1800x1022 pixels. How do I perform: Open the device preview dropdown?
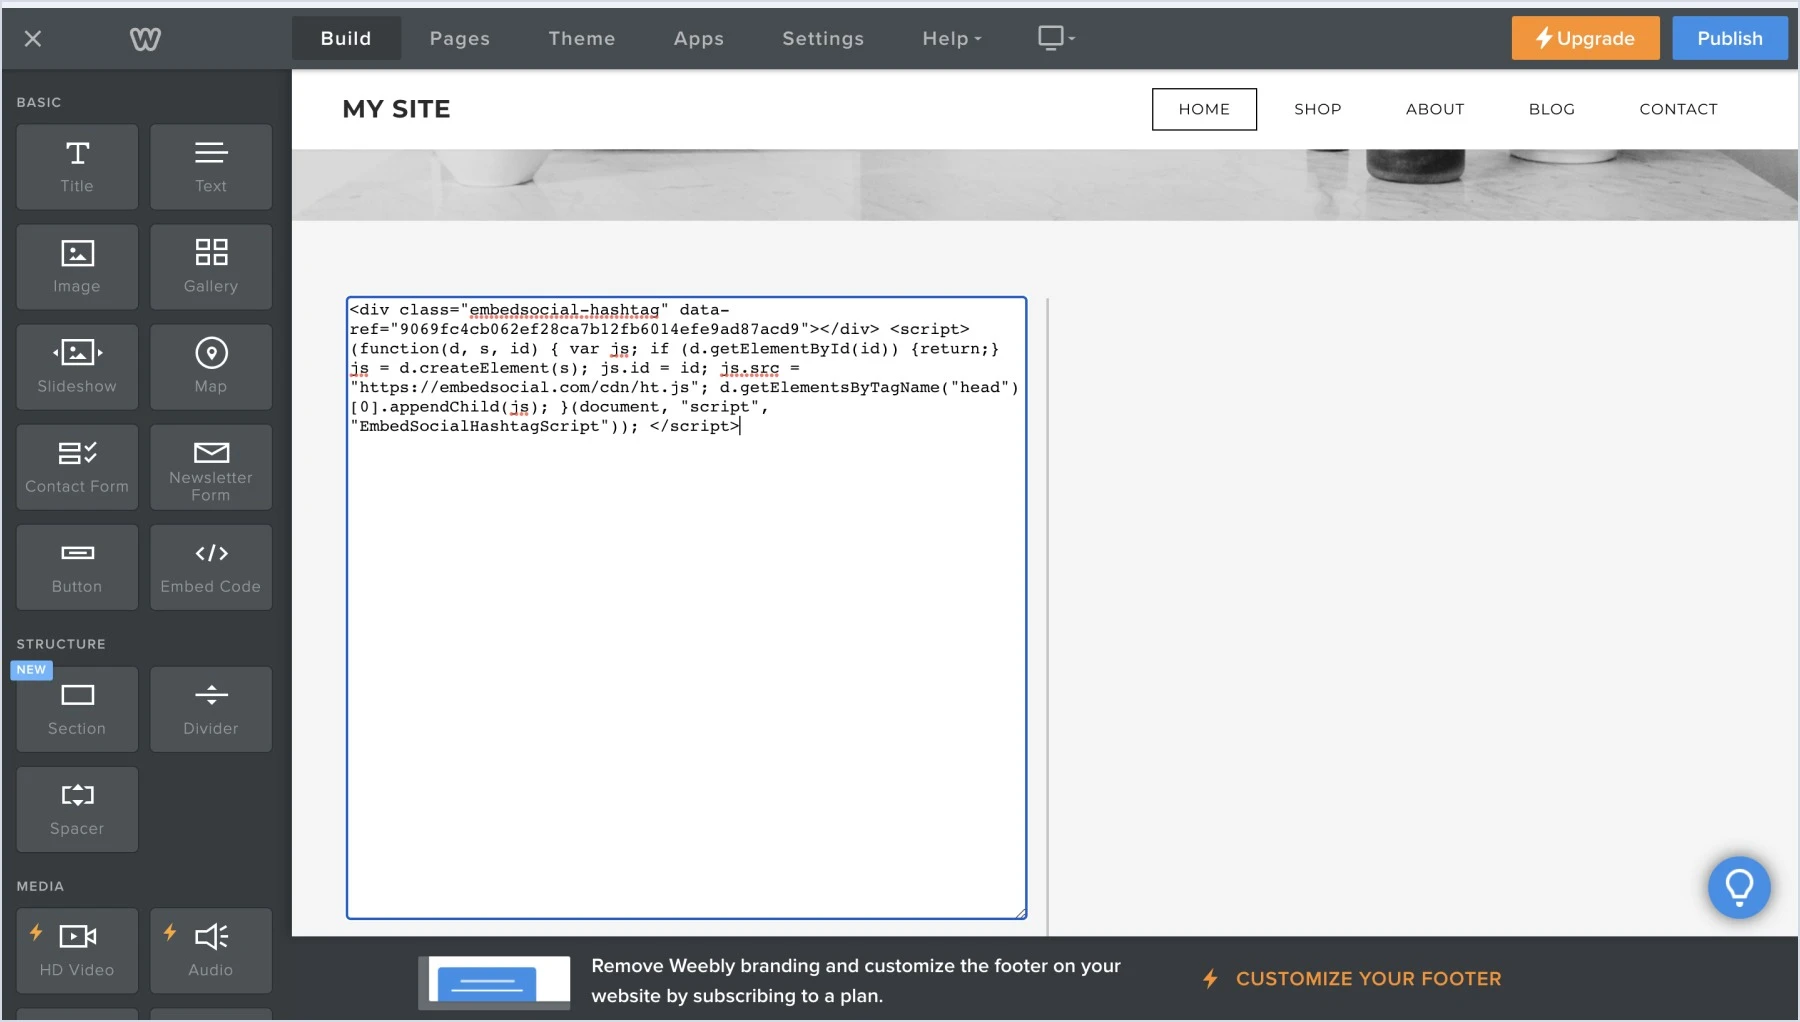pos(1056,38)
